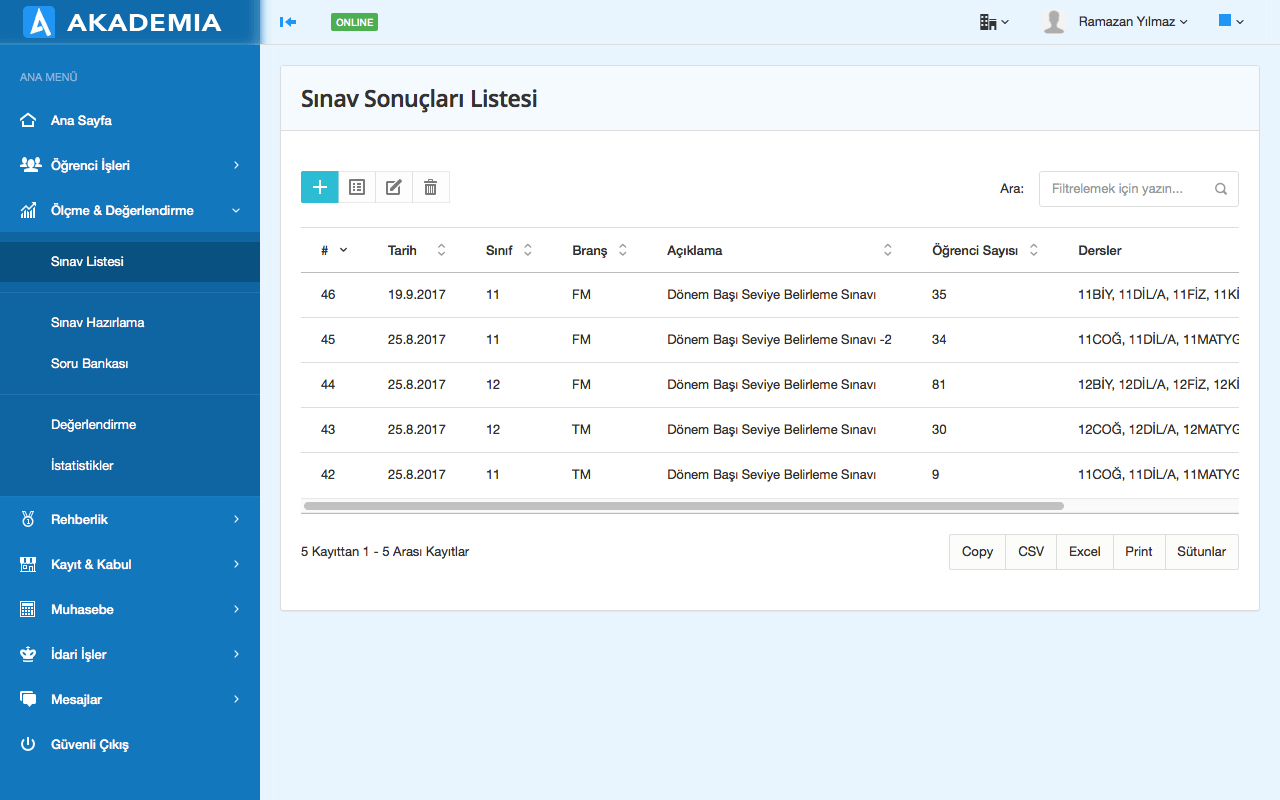Click the Akademia logo icon

coord(38,22)
